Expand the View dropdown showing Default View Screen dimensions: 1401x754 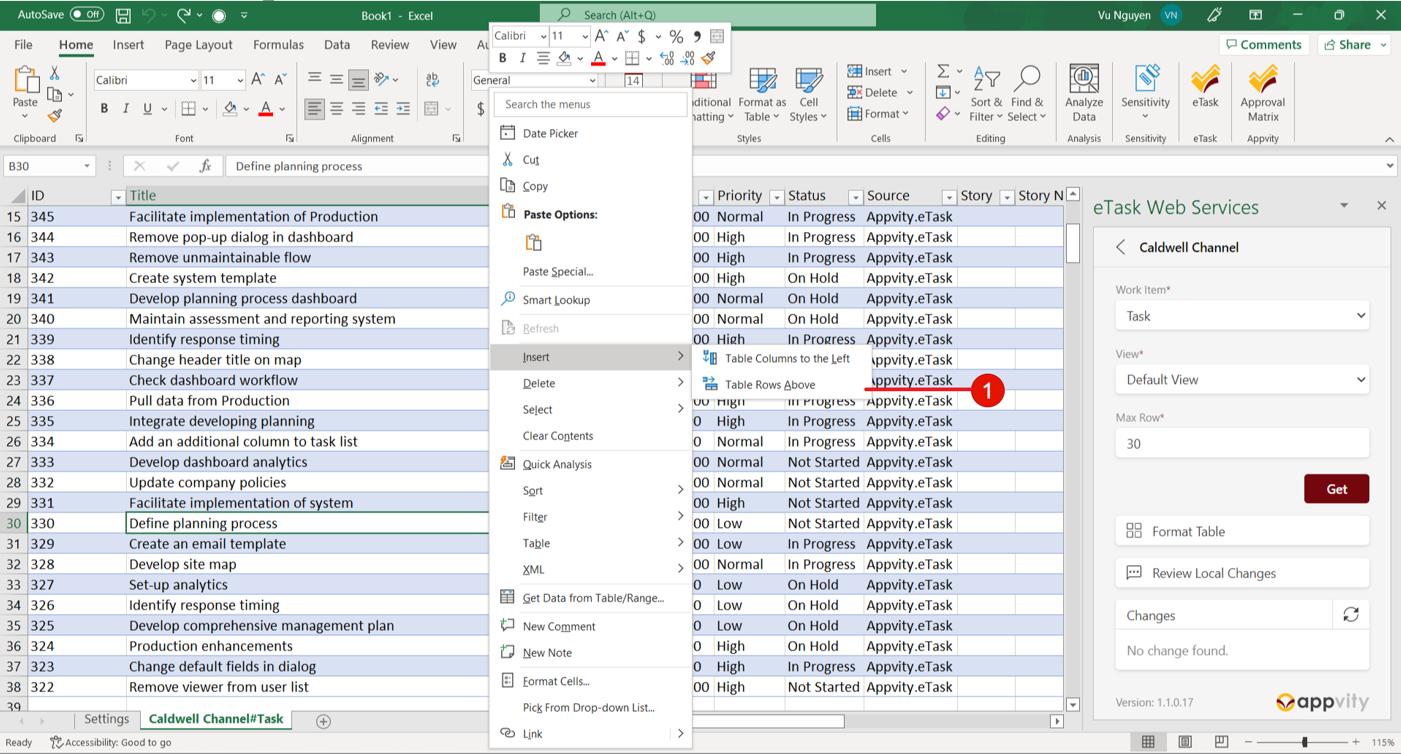point(1241,380)
